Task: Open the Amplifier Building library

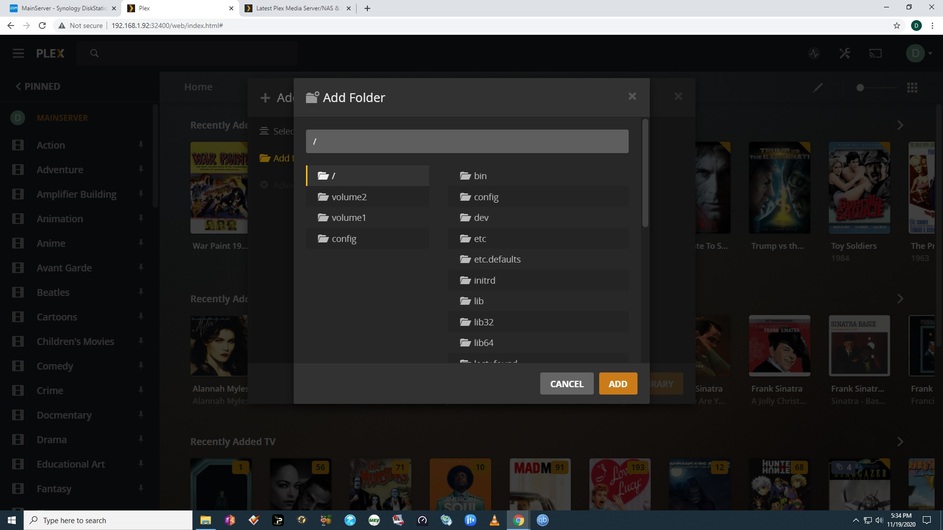Action: [76, 194]
